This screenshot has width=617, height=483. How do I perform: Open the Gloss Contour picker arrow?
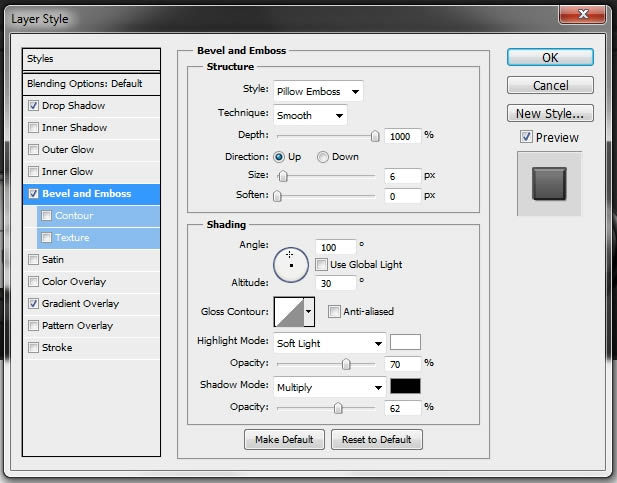pos(309,311)
